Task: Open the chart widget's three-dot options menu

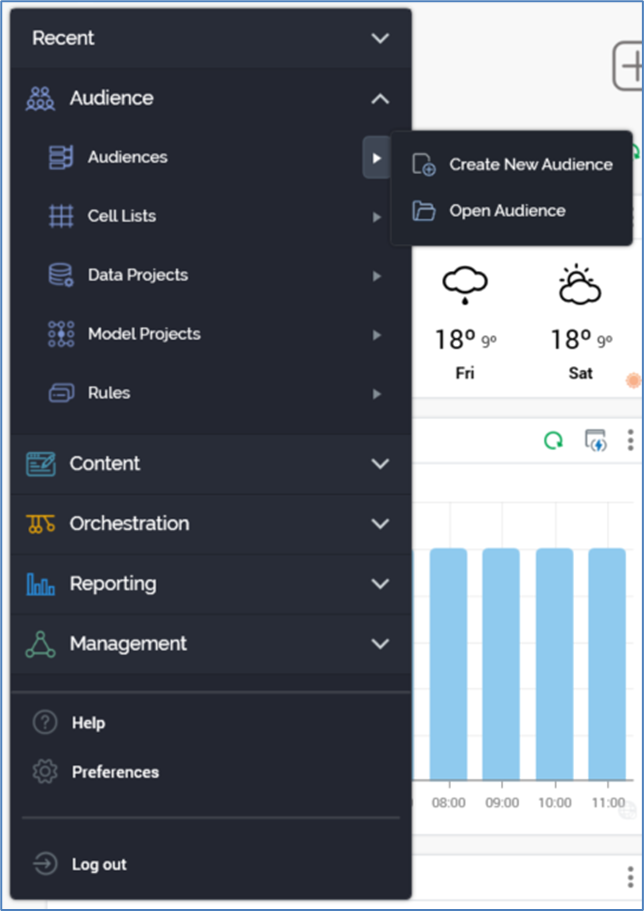Action: pos(630,440)
